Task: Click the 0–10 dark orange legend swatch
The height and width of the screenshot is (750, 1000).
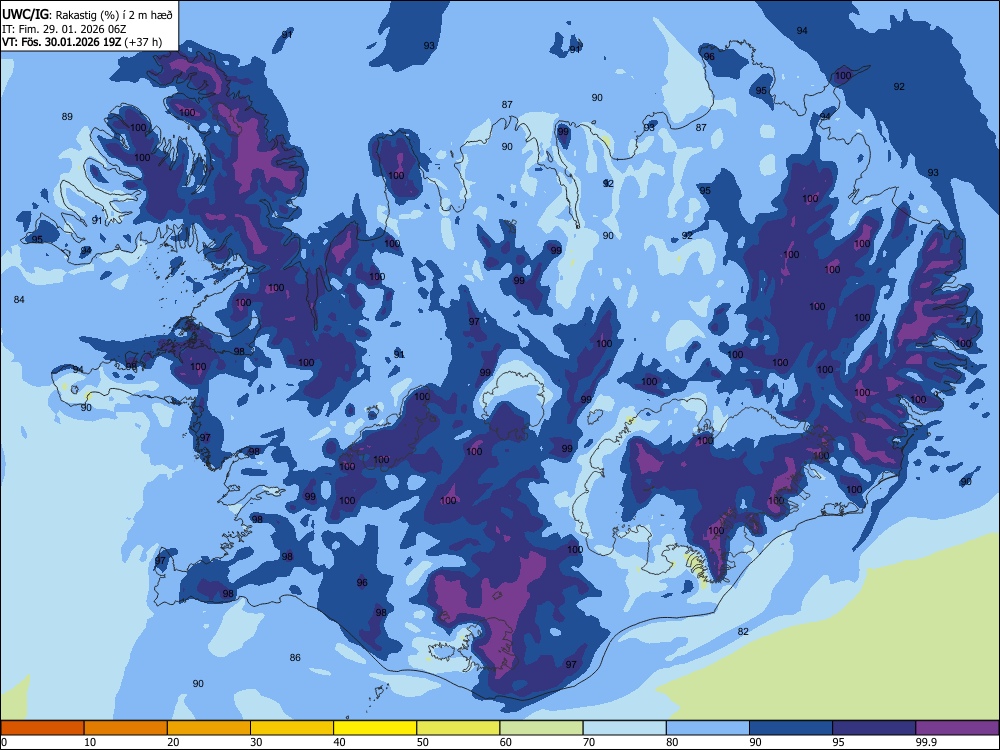Action: coord(42,728)
